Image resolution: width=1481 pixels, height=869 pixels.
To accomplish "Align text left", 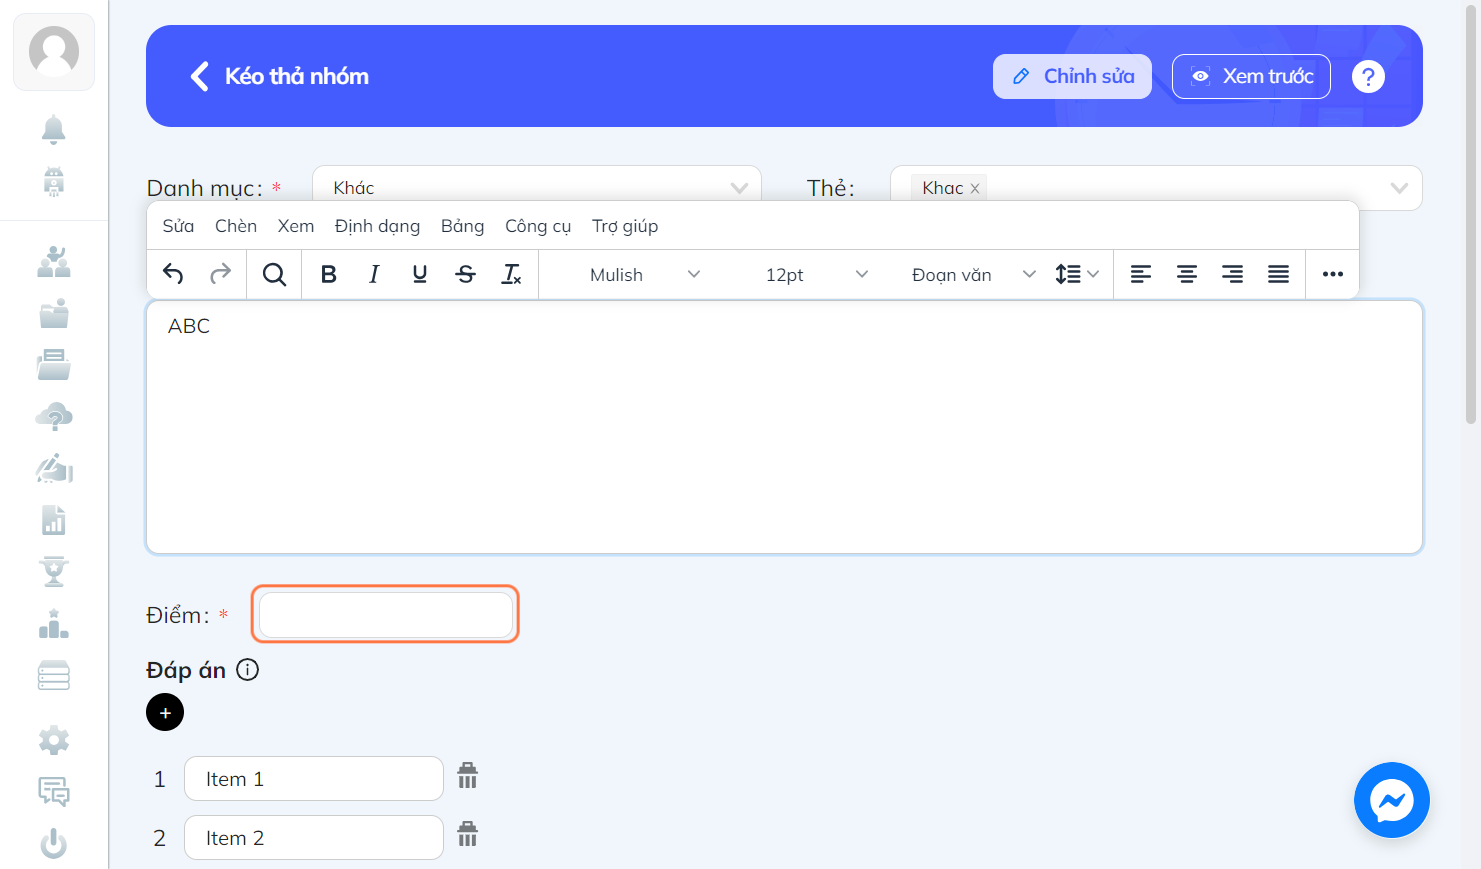I will coord(1141,274).
